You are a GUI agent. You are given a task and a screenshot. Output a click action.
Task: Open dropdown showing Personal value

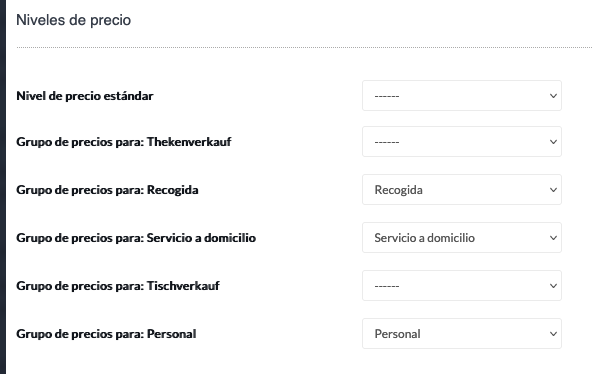coord(462,333)
